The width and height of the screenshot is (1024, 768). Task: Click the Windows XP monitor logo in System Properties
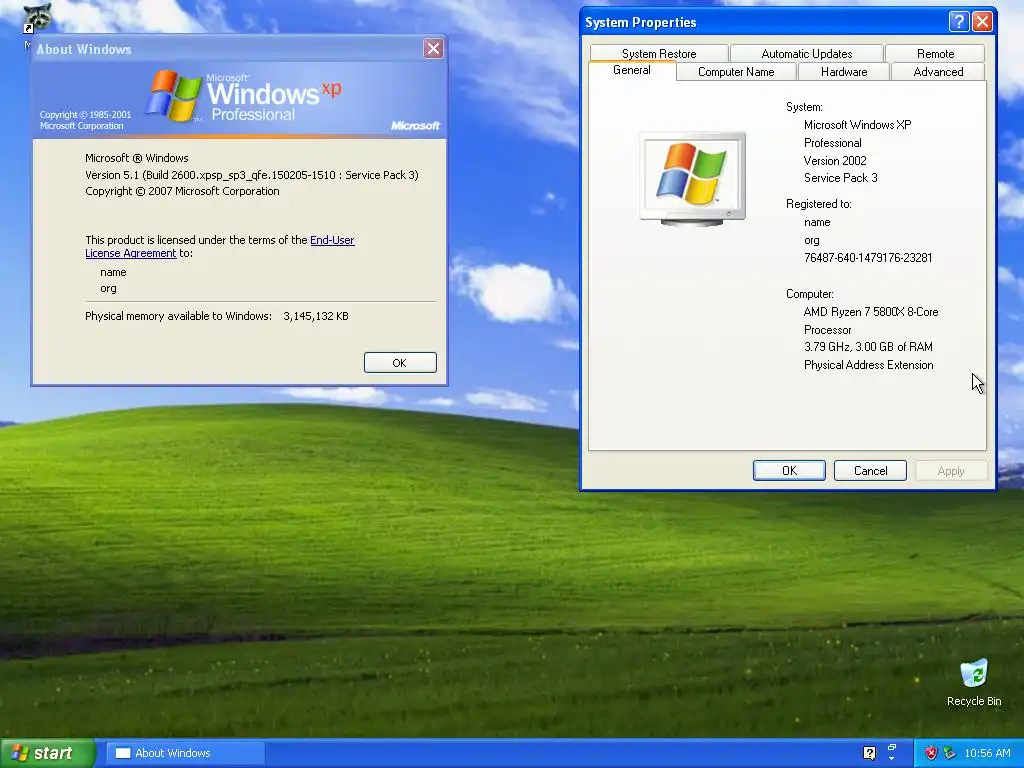coord(692,178)
